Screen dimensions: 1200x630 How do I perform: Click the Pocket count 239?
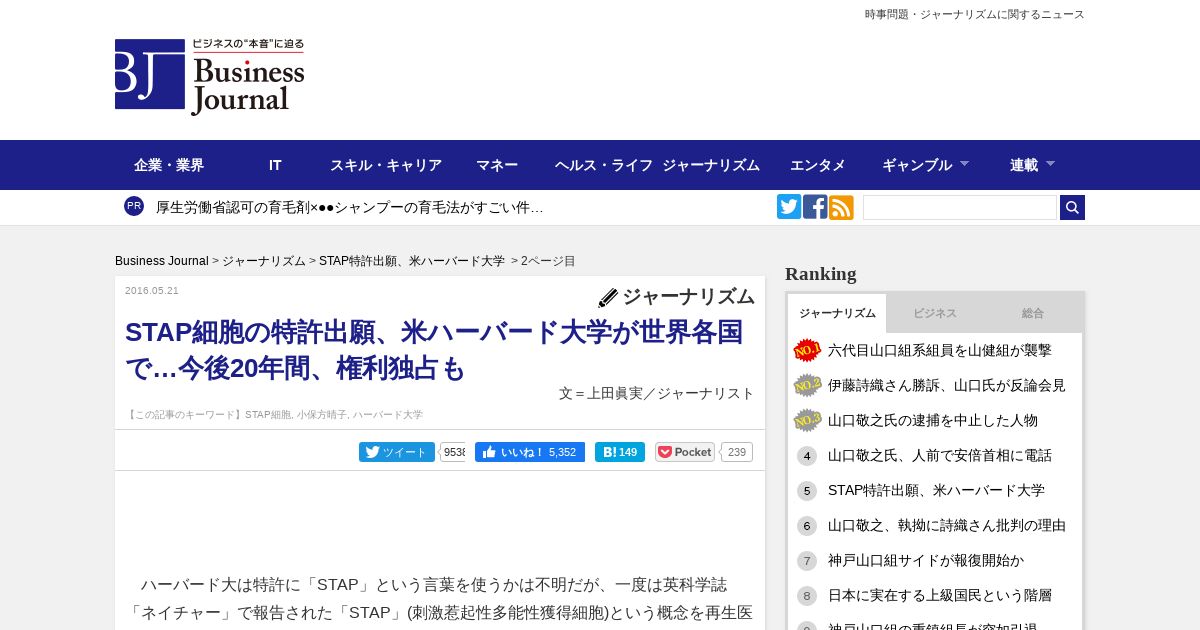pos(737,452)
